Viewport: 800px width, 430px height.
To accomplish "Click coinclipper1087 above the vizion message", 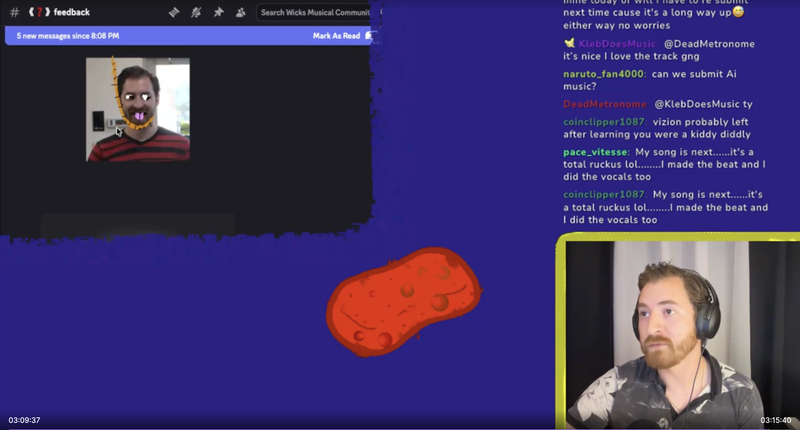I will coord(604,122).
